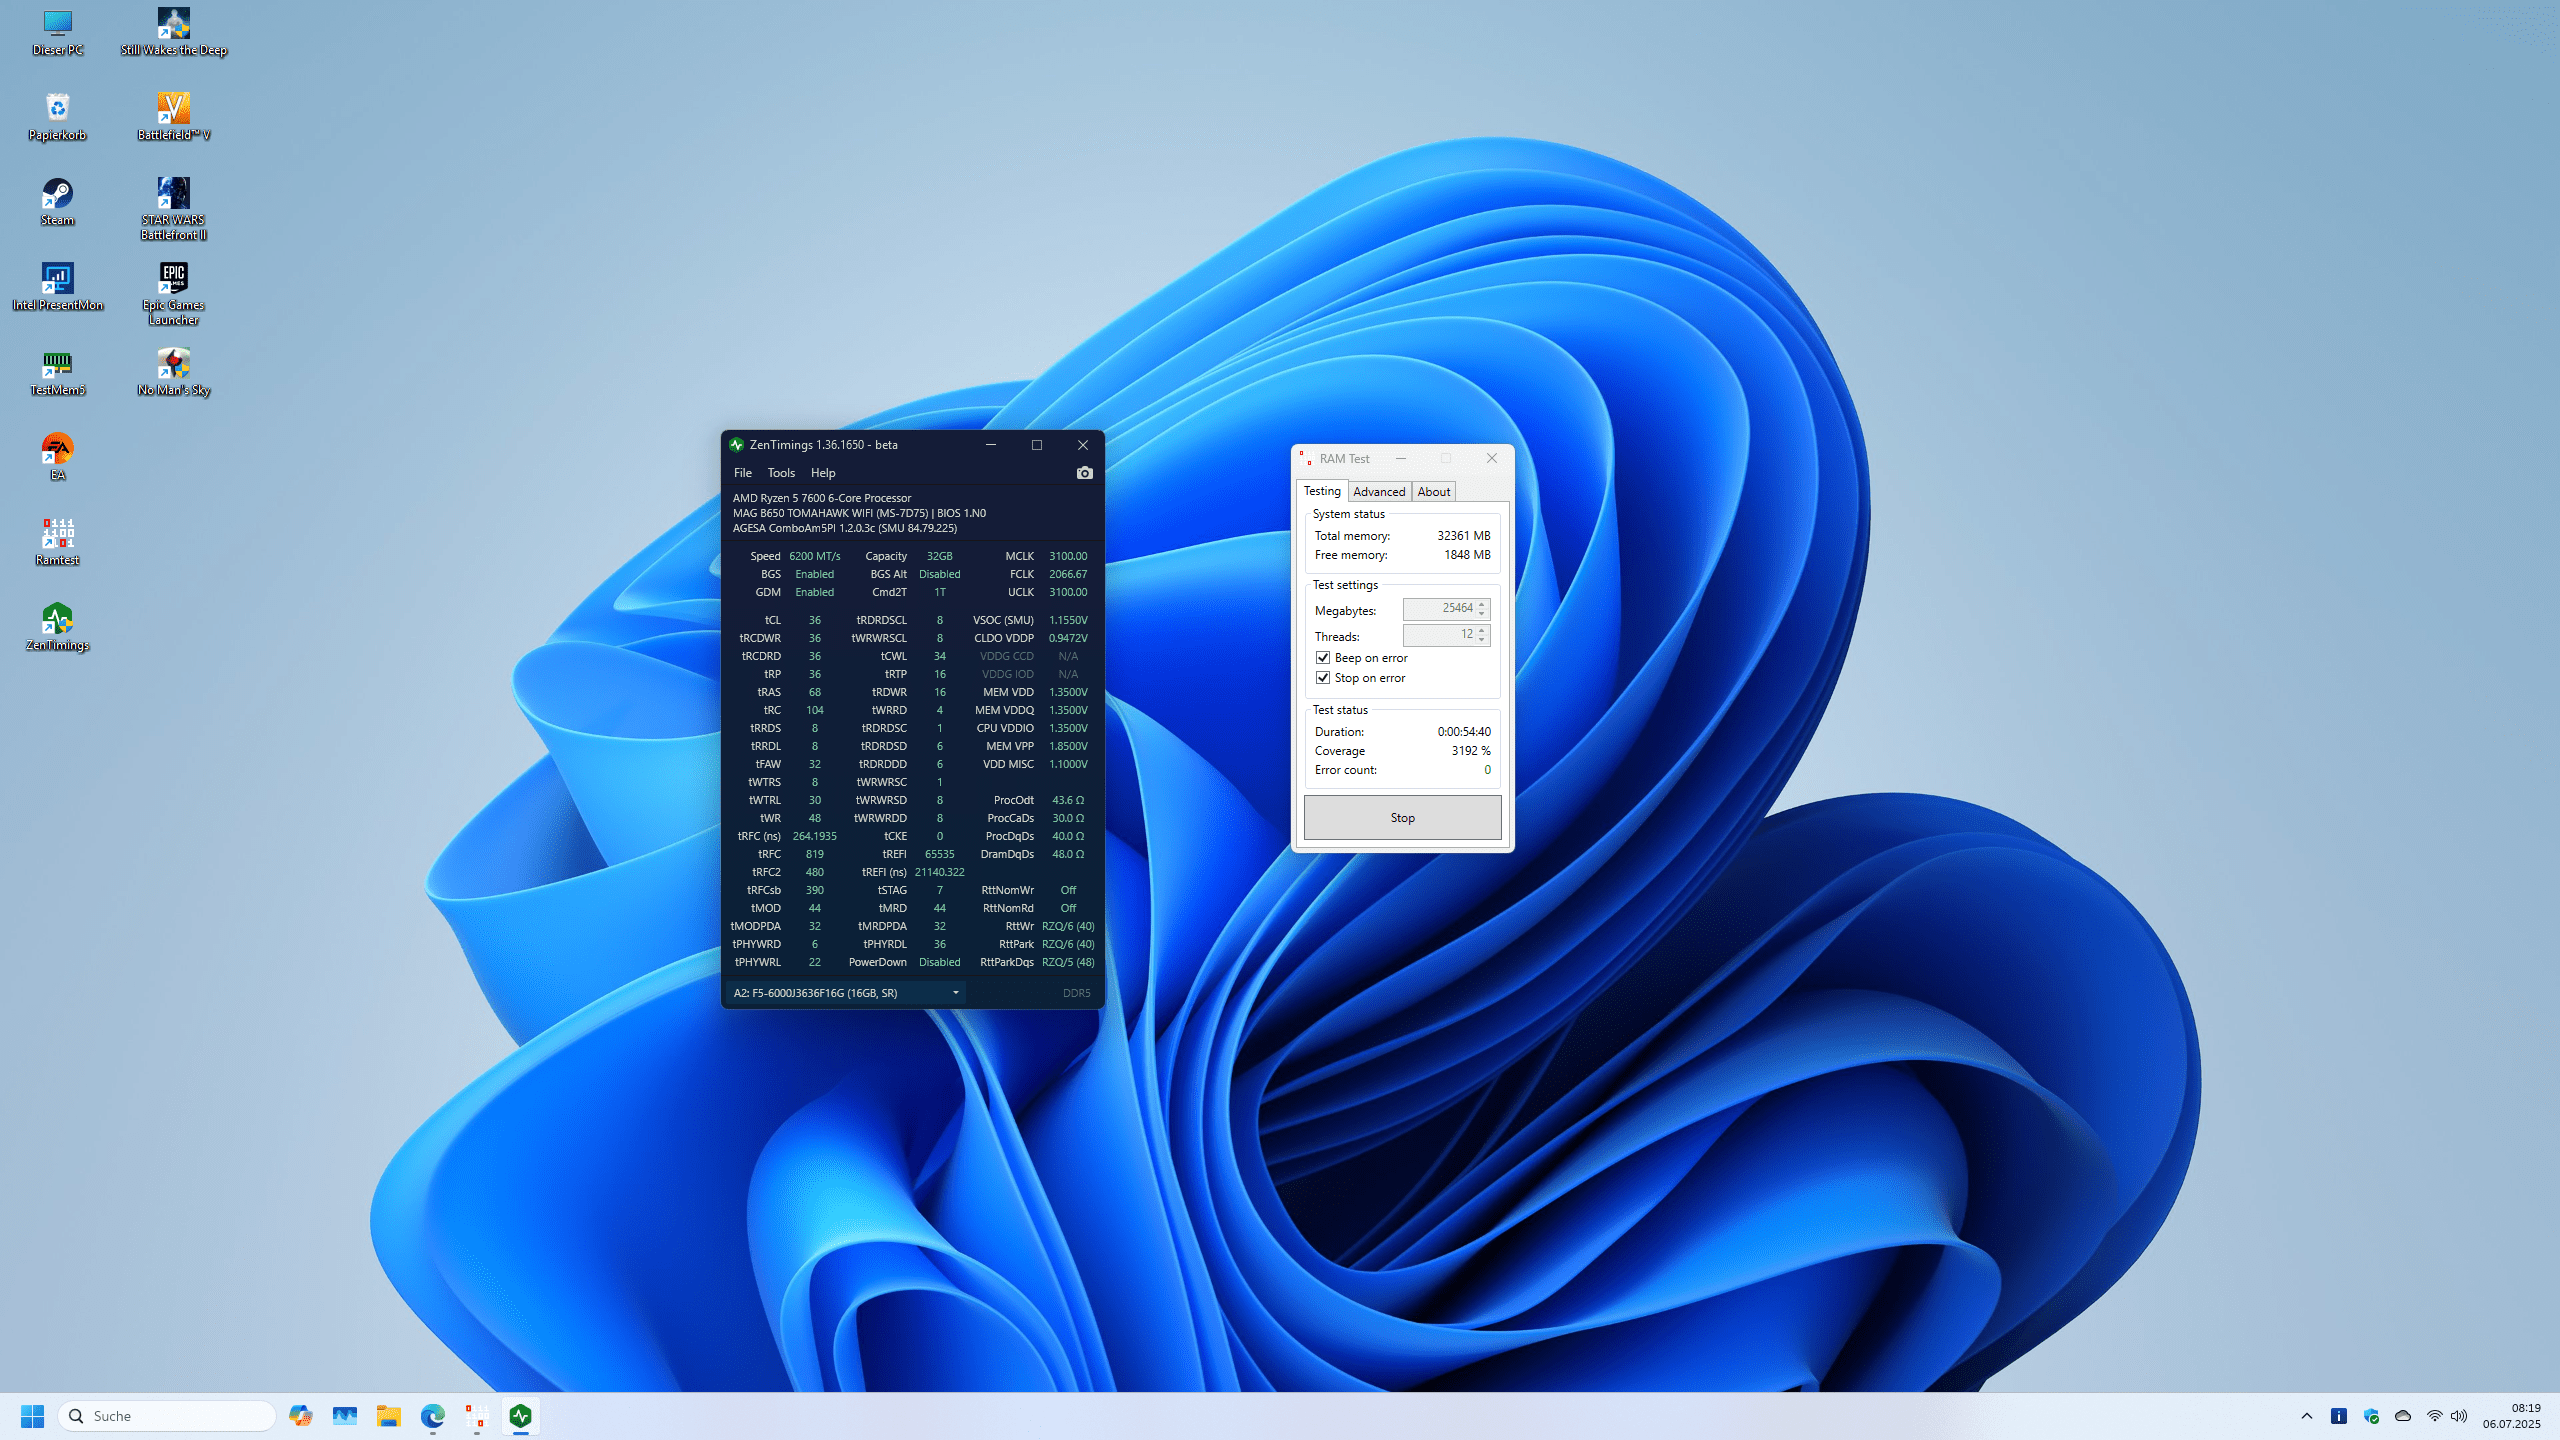Open the About tab in RAM Test
Viewport: 2560px width, 1440px height.
(x=1433, y=491)
